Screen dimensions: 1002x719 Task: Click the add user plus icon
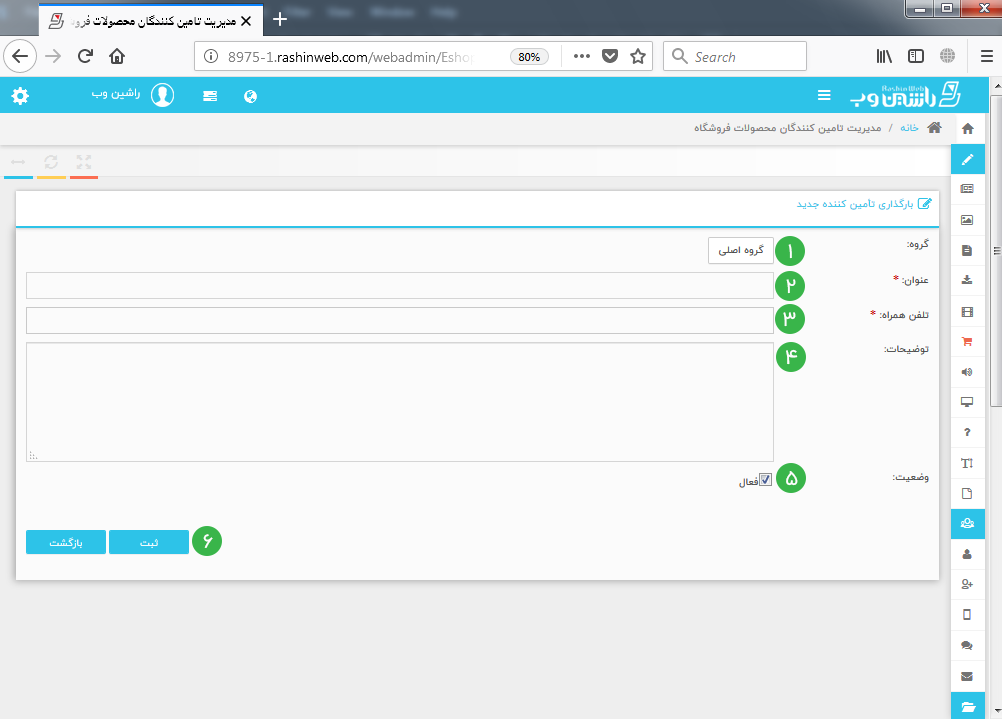(967, 584)
